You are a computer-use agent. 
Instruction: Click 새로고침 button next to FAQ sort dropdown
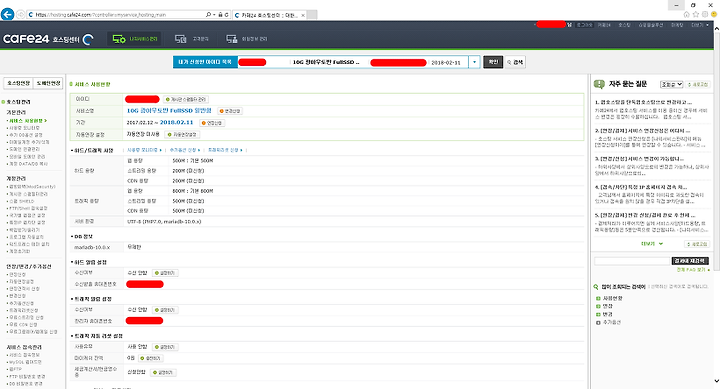coord(698,85)
